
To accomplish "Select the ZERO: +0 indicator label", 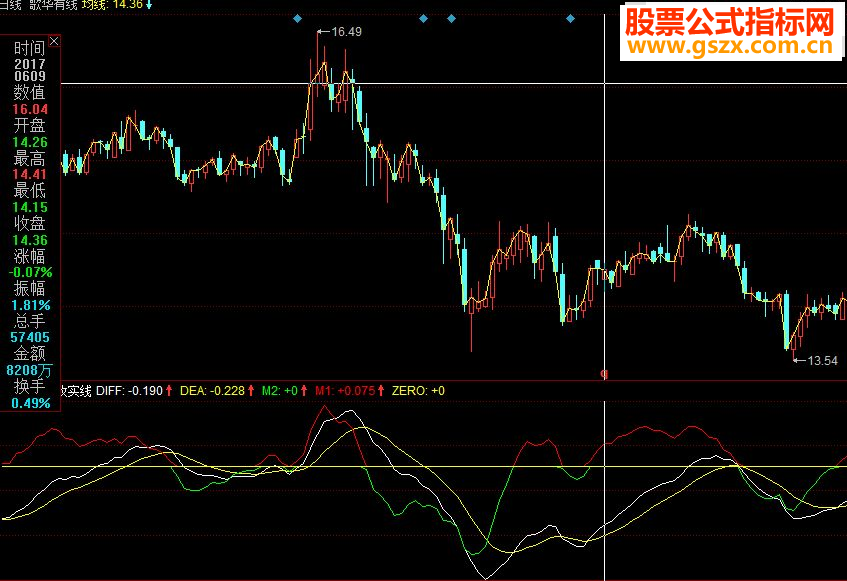I will pos(418,390).
